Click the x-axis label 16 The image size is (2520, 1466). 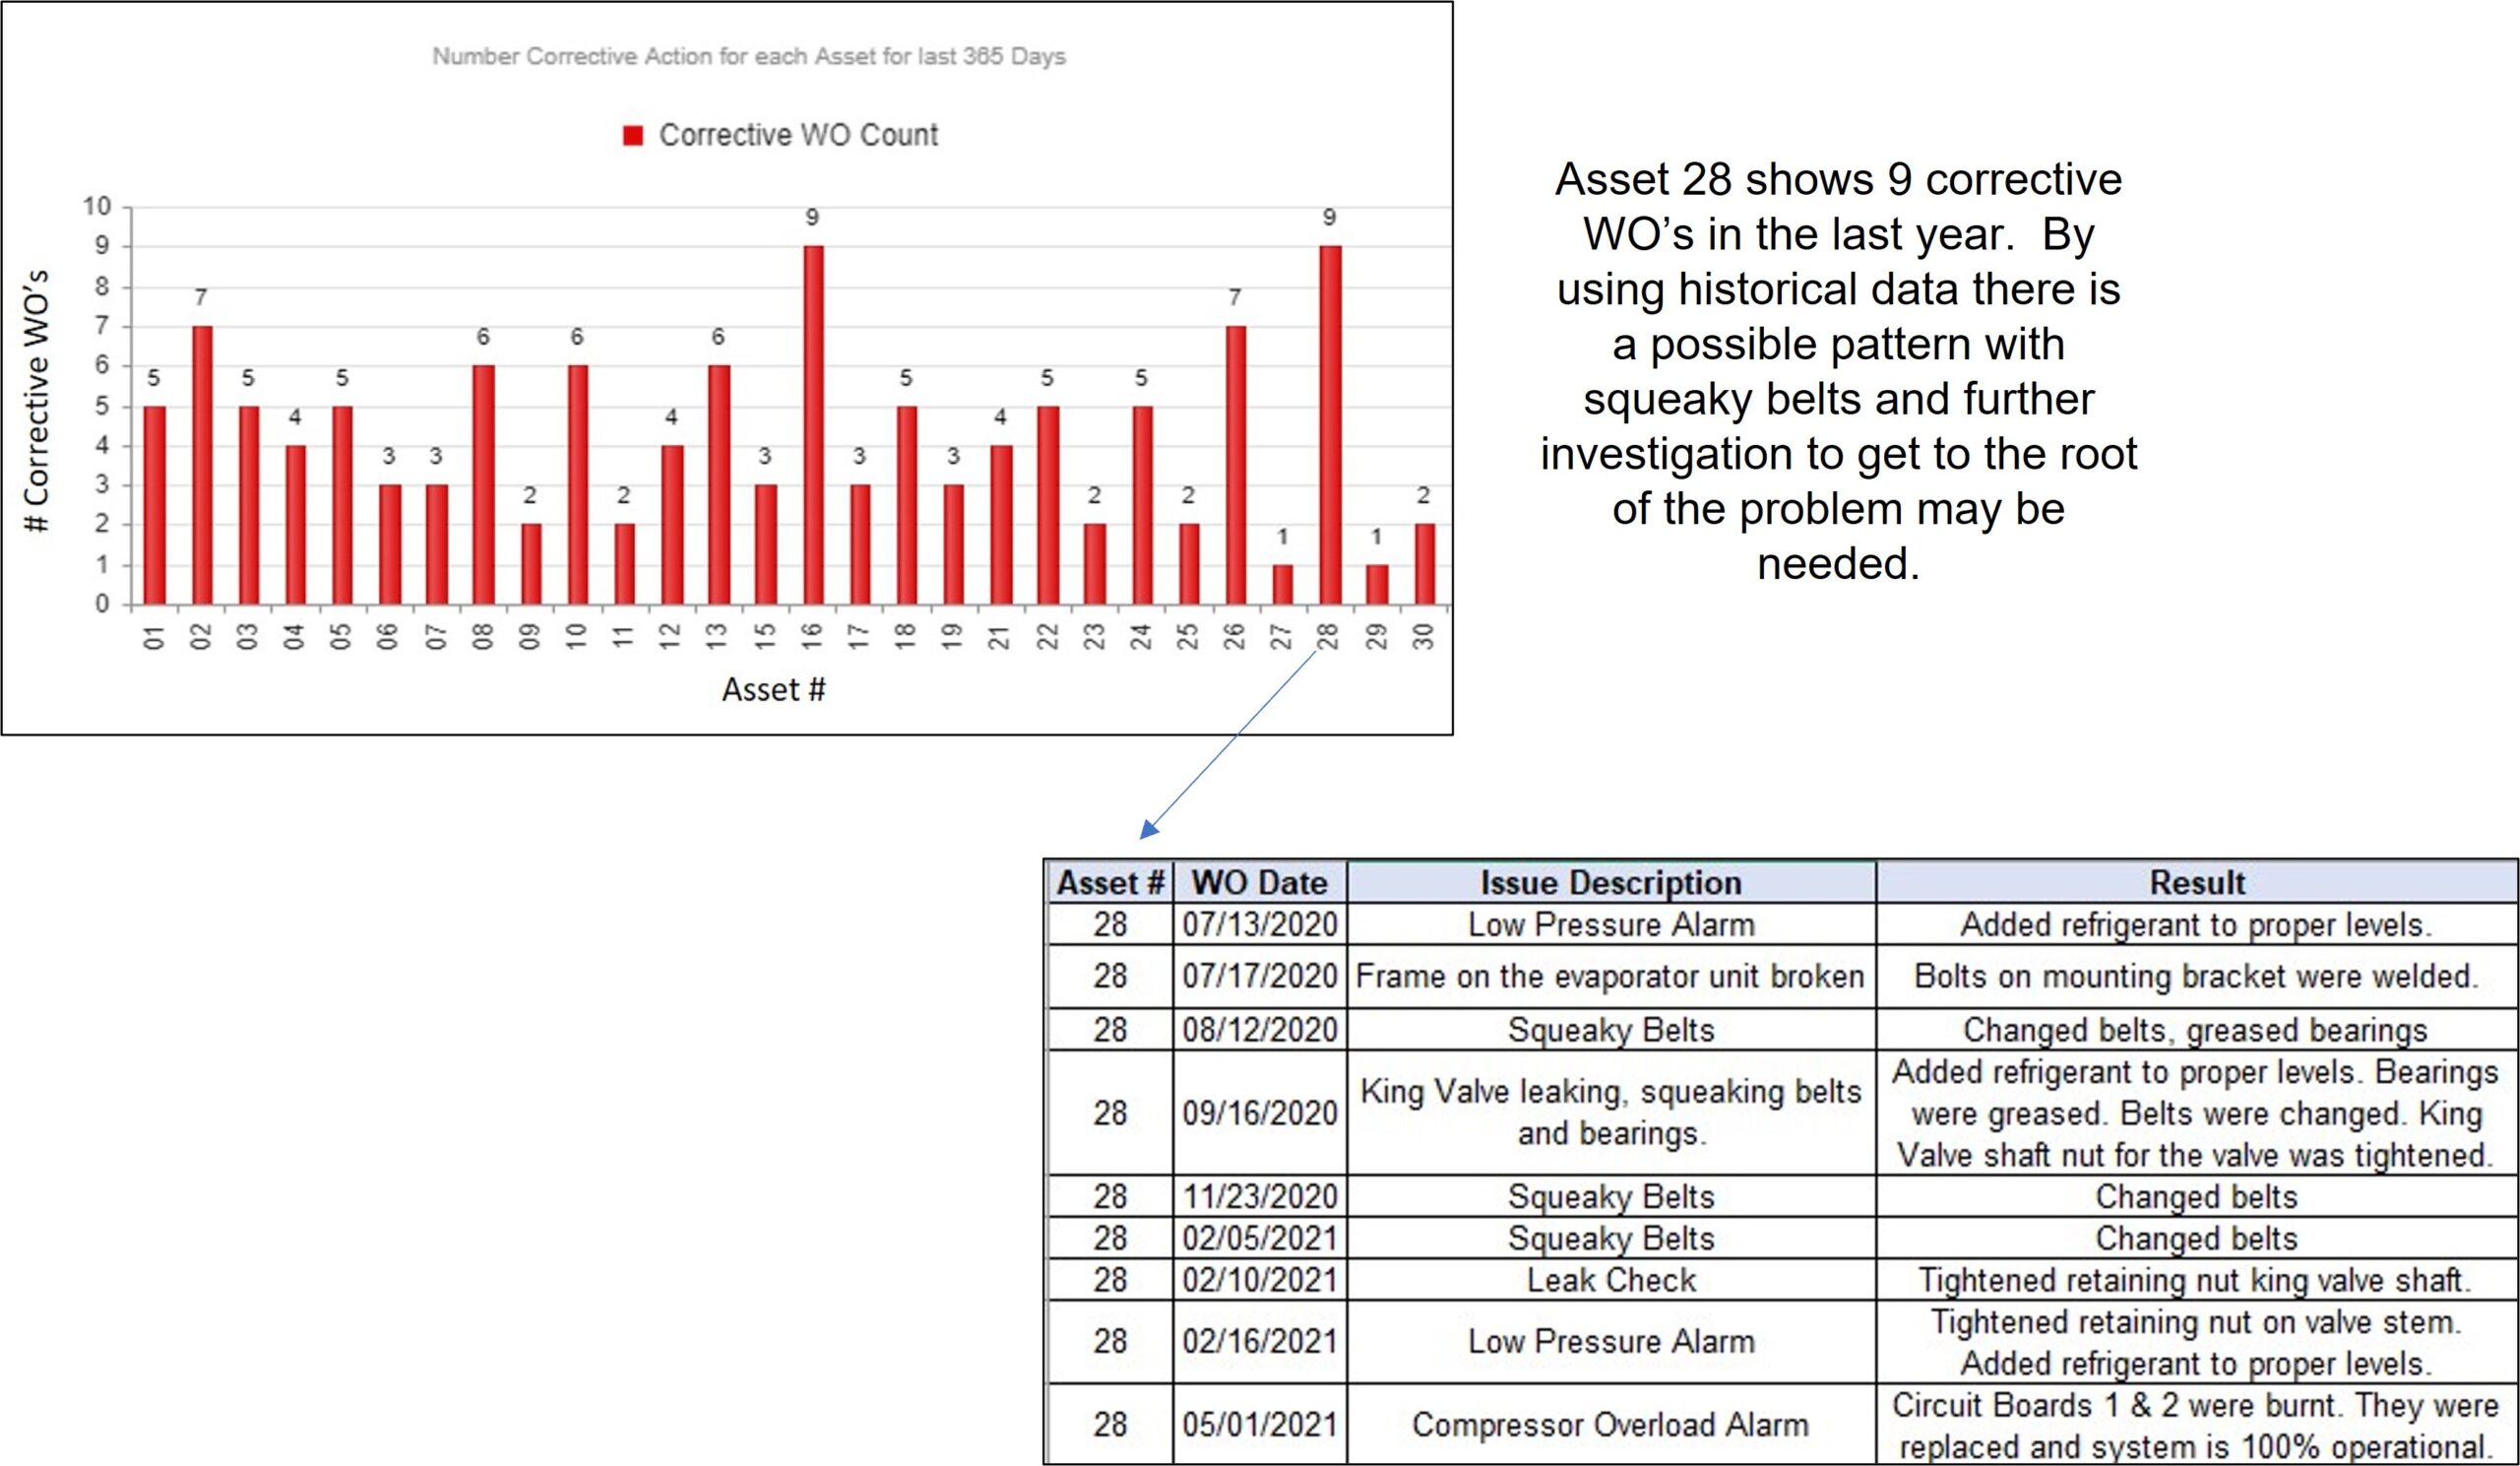pos(813,635)
